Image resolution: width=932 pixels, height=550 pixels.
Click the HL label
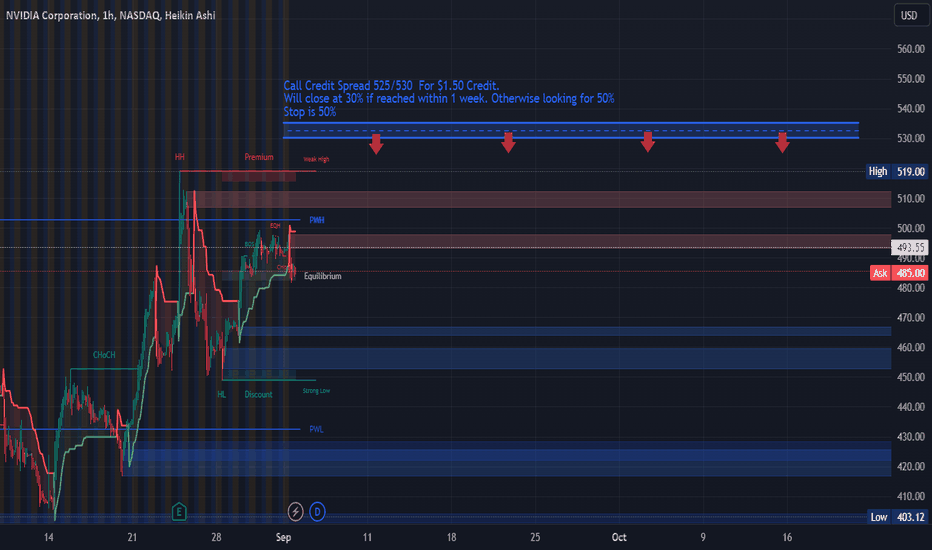pos(222,394)
